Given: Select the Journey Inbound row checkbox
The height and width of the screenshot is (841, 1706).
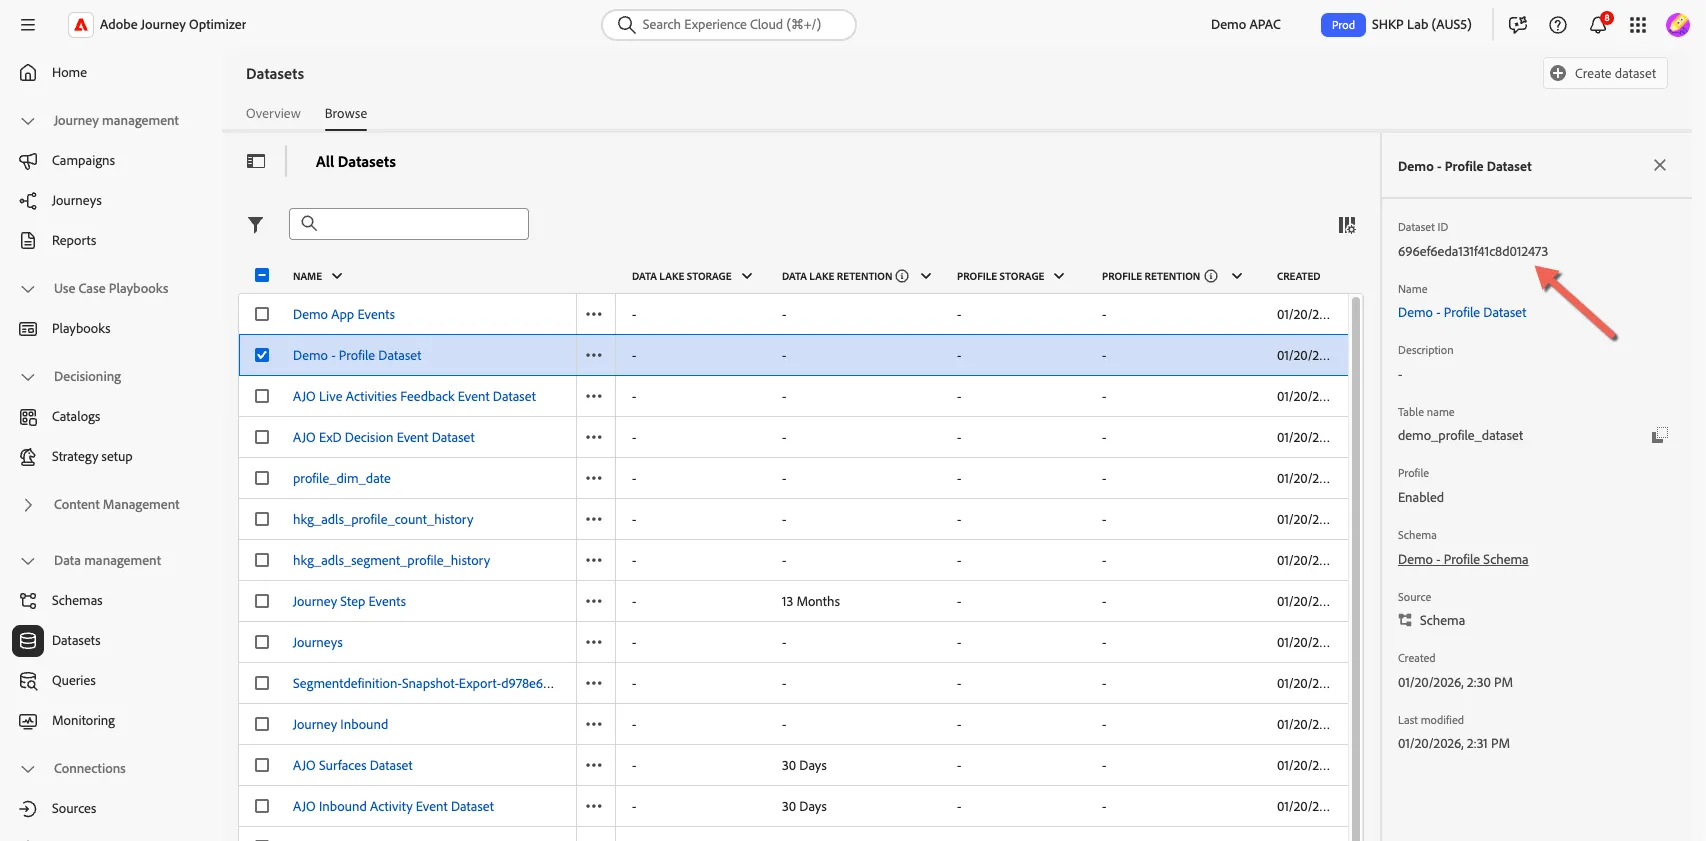Looking at the screenshot, I should pos(262,724).
